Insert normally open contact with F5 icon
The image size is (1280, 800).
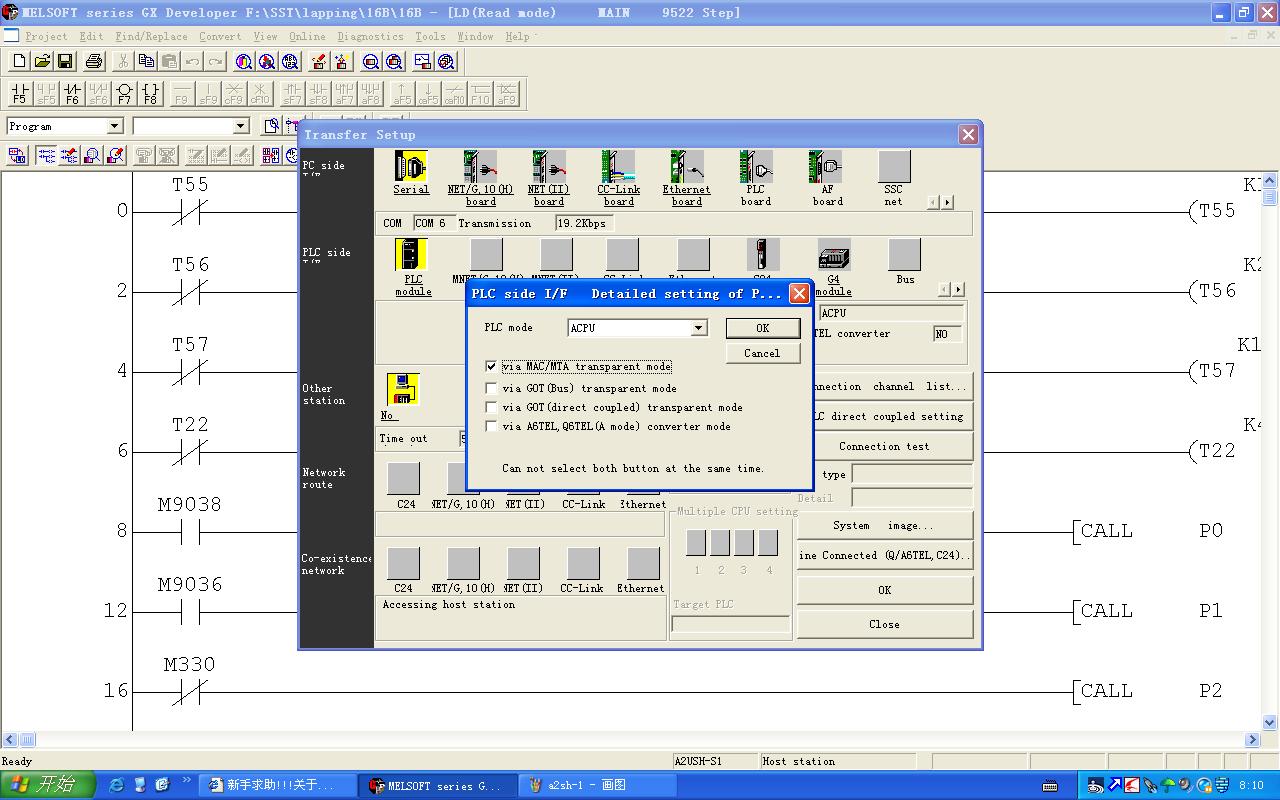[19, 94]
